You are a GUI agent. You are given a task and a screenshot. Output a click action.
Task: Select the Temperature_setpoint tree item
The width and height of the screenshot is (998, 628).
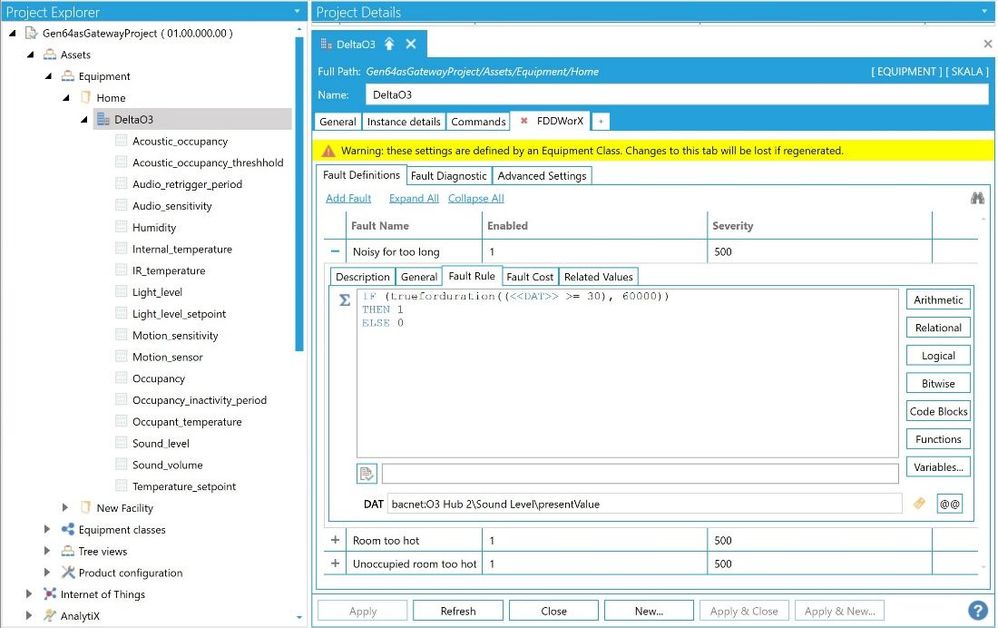184,486
